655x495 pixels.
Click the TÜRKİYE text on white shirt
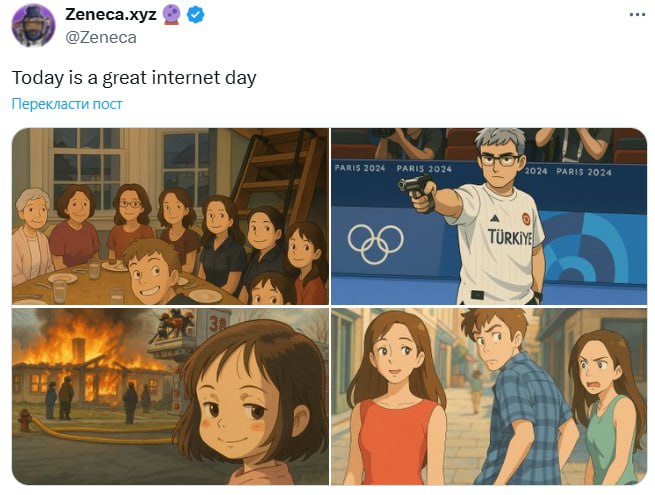510,237
